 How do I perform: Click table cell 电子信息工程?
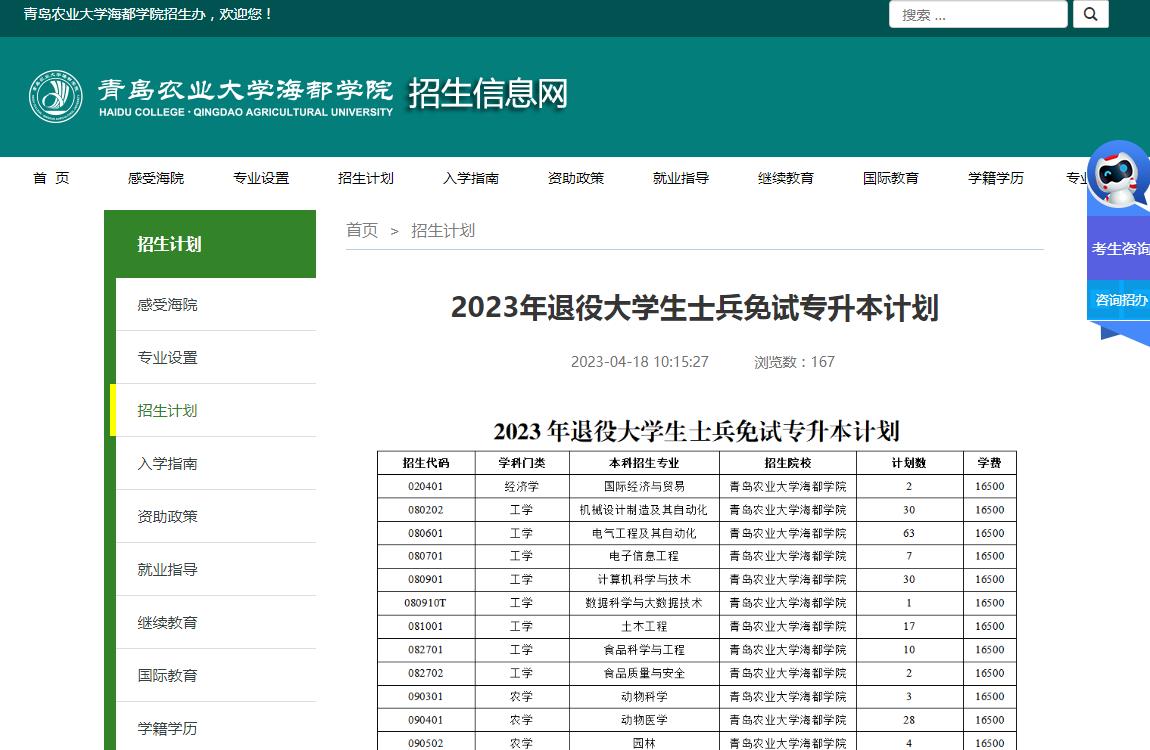644,556
